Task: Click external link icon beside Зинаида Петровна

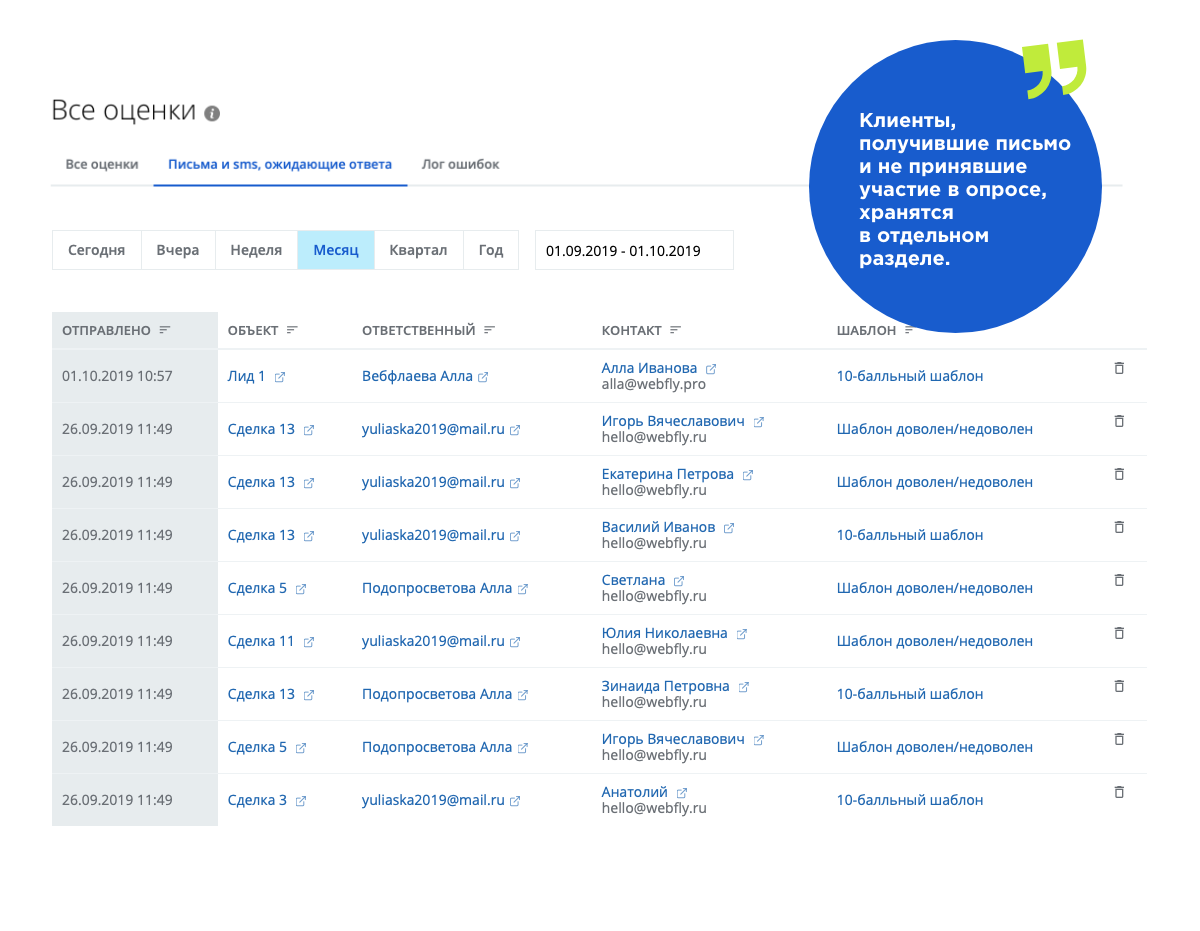Action: coord(743,687)
